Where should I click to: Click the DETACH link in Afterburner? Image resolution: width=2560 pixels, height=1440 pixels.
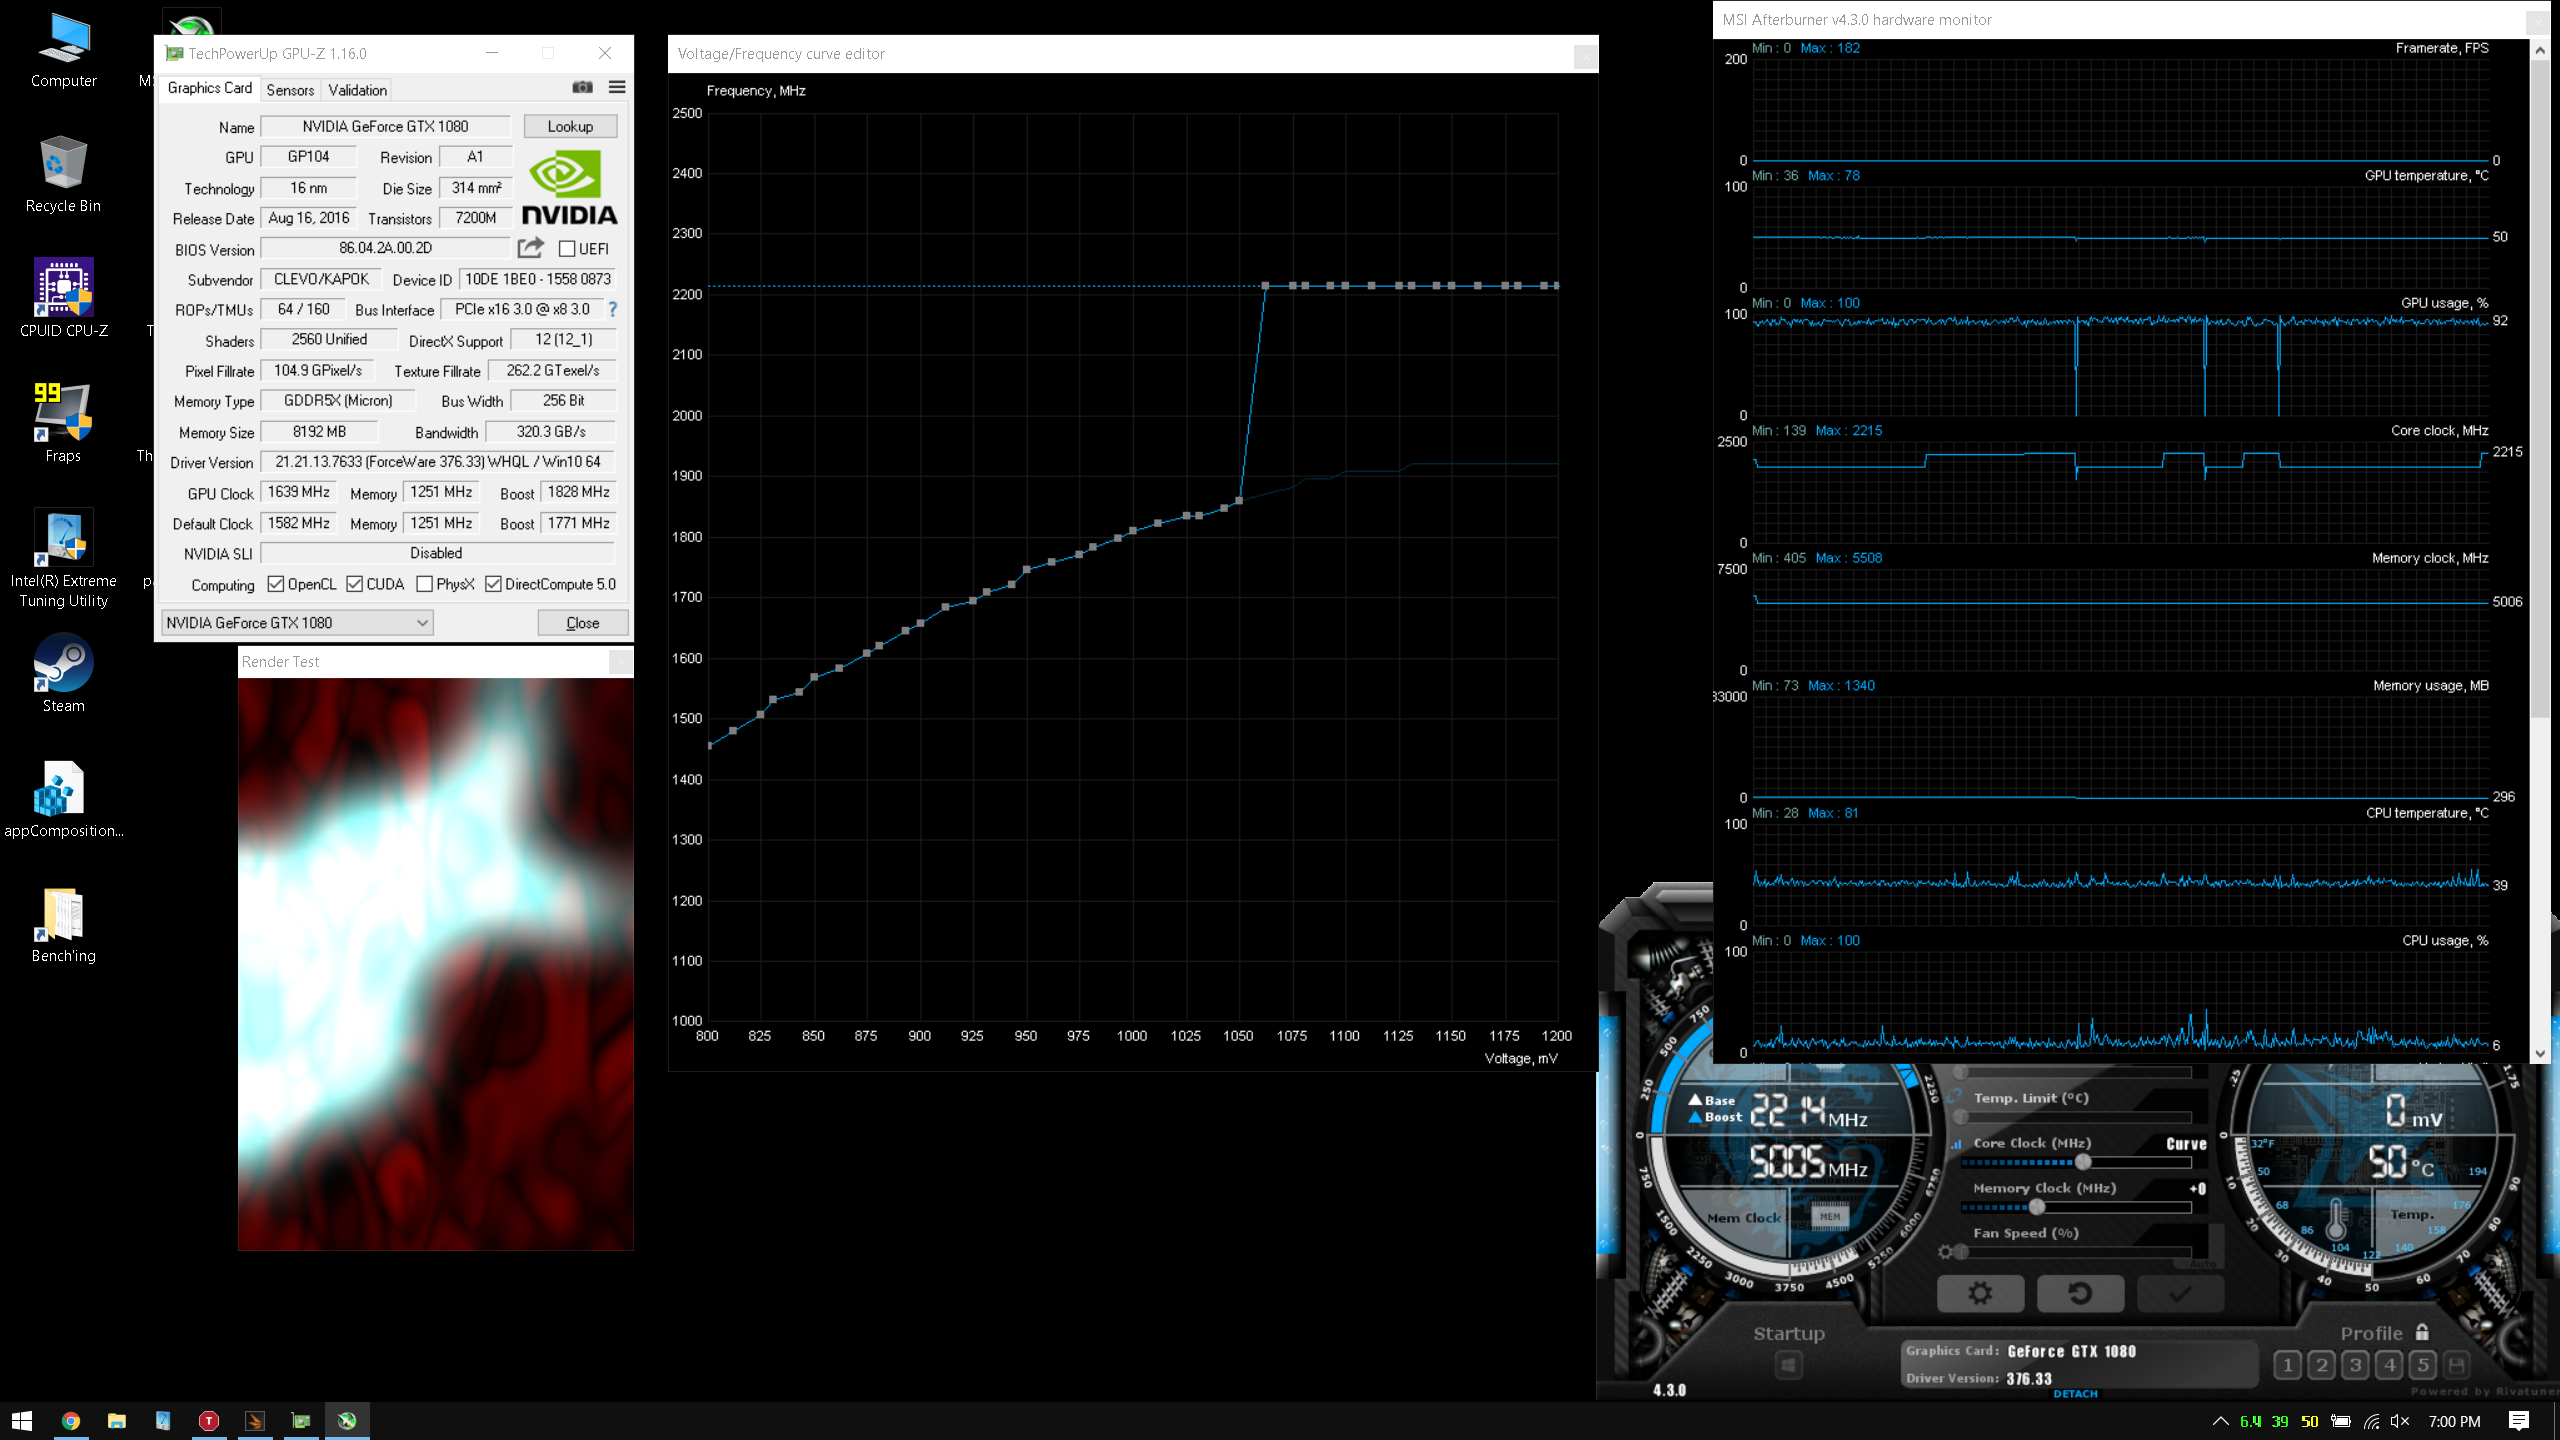click(2076, 1393)
